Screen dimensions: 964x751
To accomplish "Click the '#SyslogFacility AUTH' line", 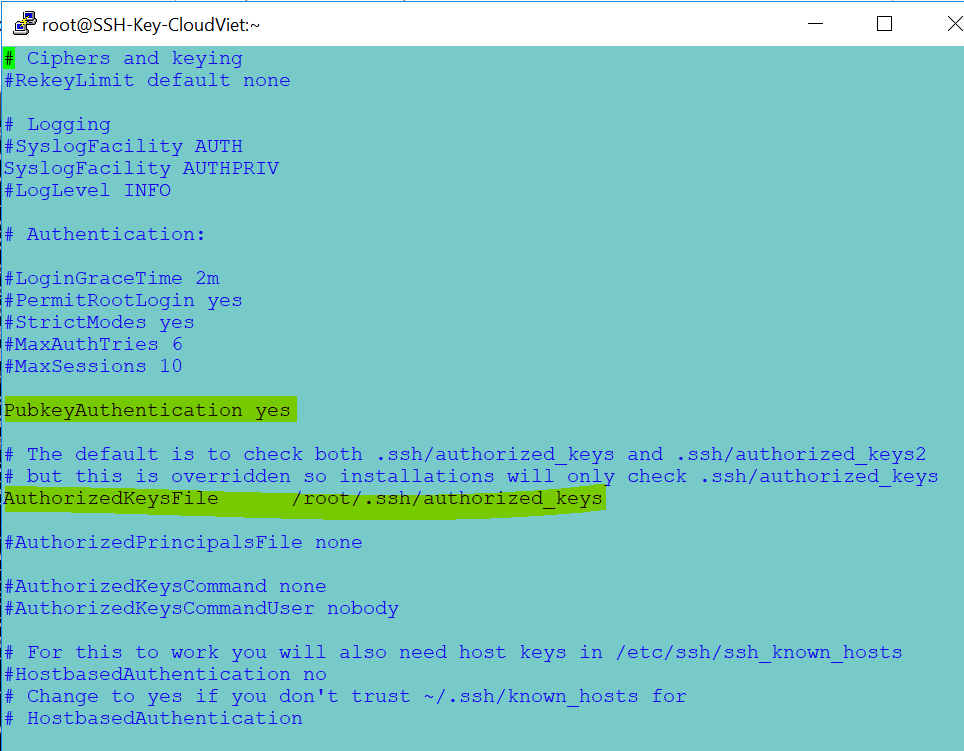I will [123, 146].
